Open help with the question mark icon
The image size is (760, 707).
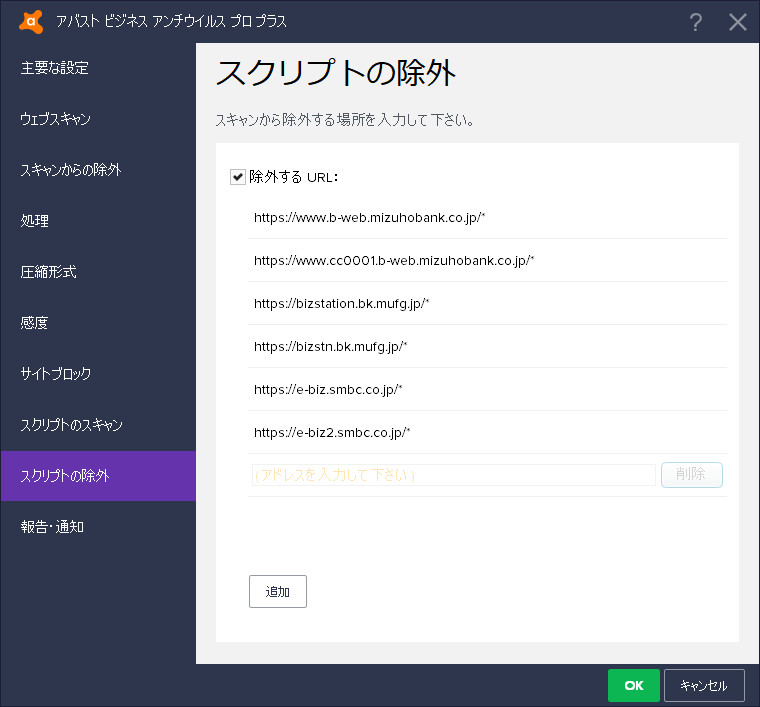click(x=696, y=22)
